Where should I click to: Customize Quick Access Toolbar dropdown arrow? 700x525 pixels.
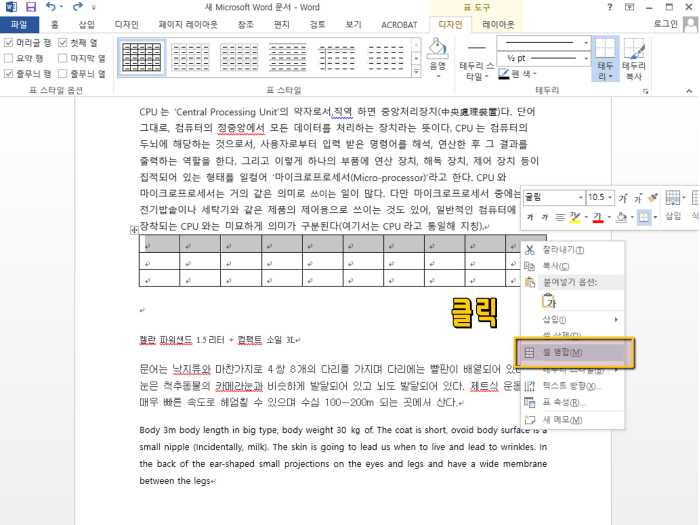pos(94,7)
